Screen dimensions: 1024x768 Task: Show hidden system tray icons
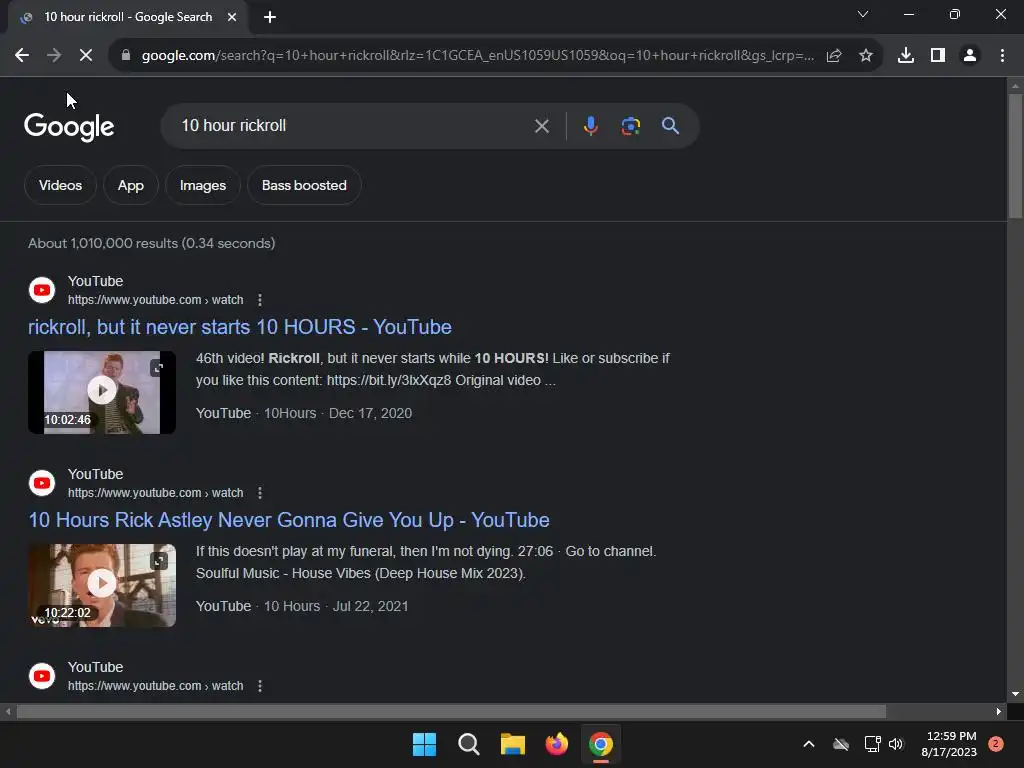pos(808,744)
